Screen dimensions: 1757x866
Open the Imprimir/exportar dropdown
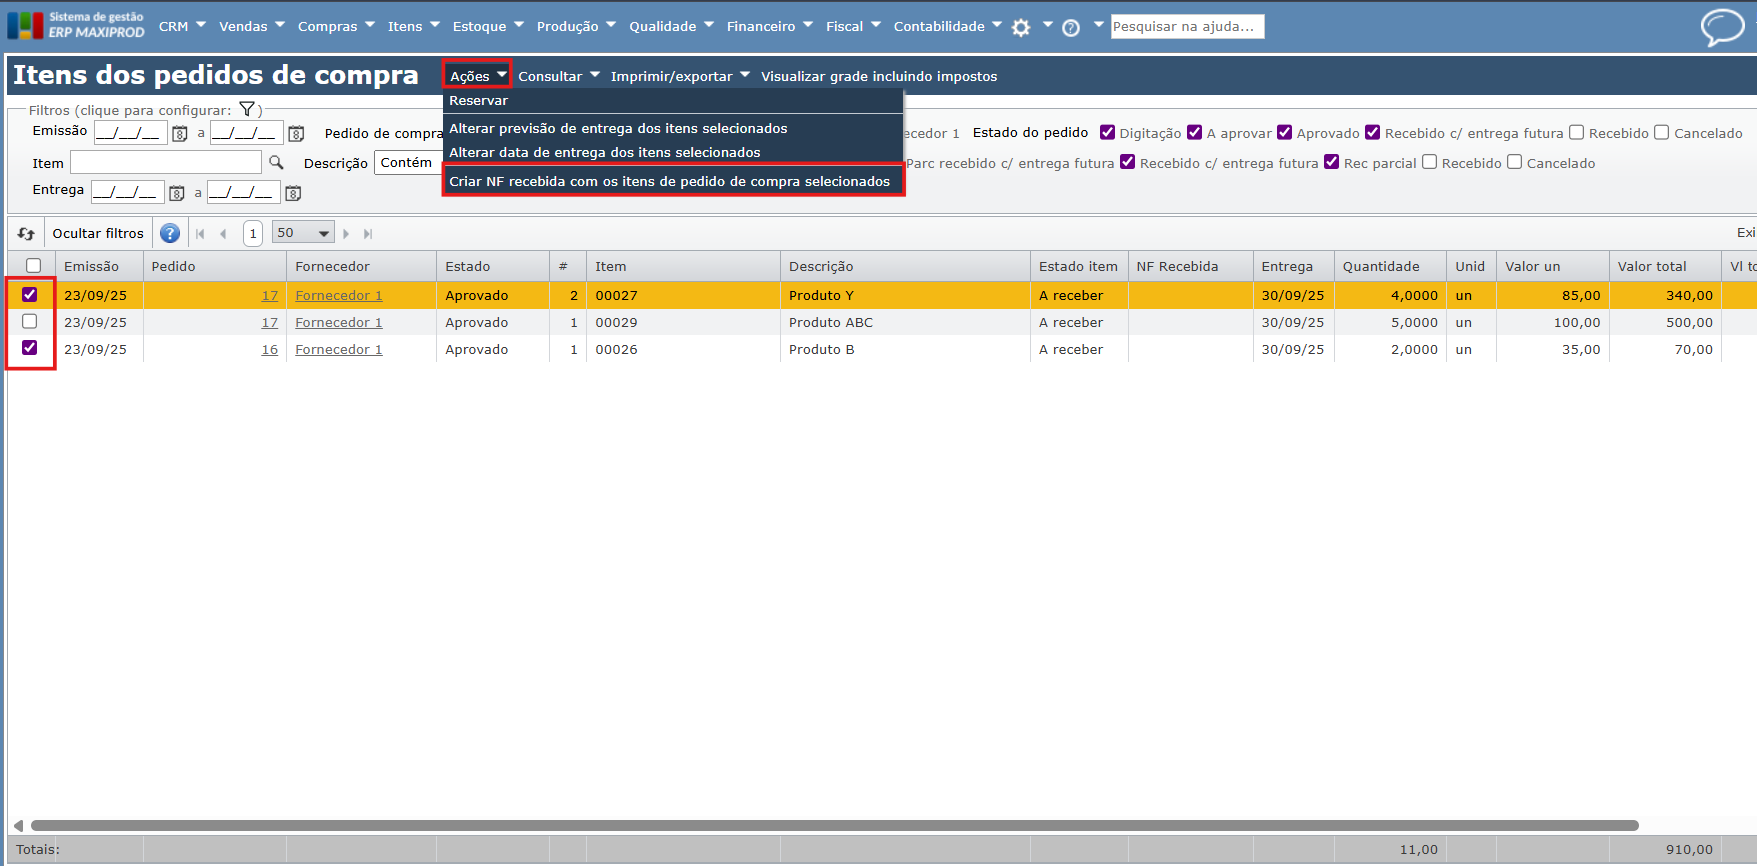point(680,76)
